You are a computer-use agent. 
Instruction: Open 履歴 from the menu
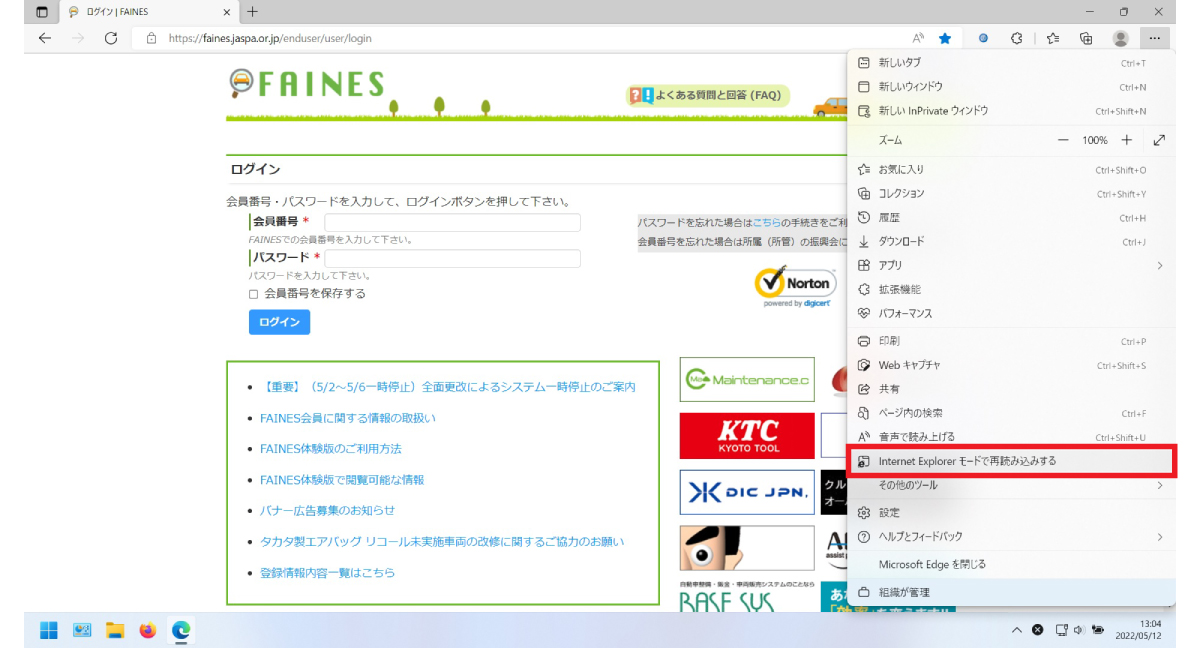[x=1011, y=218]
